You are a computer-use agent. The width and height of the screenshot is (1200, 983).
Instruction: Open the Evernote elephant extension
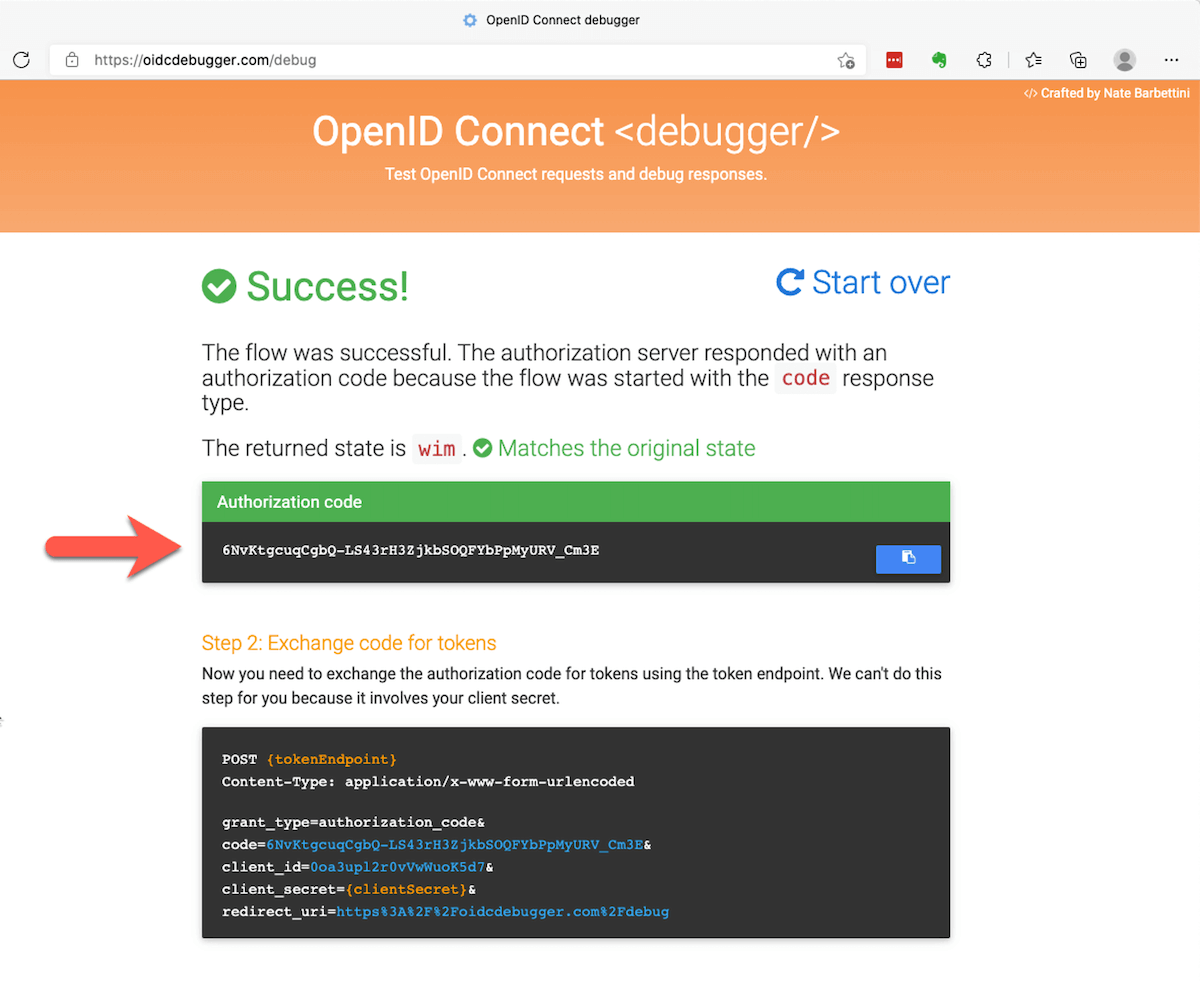click(x=938, y=60)
